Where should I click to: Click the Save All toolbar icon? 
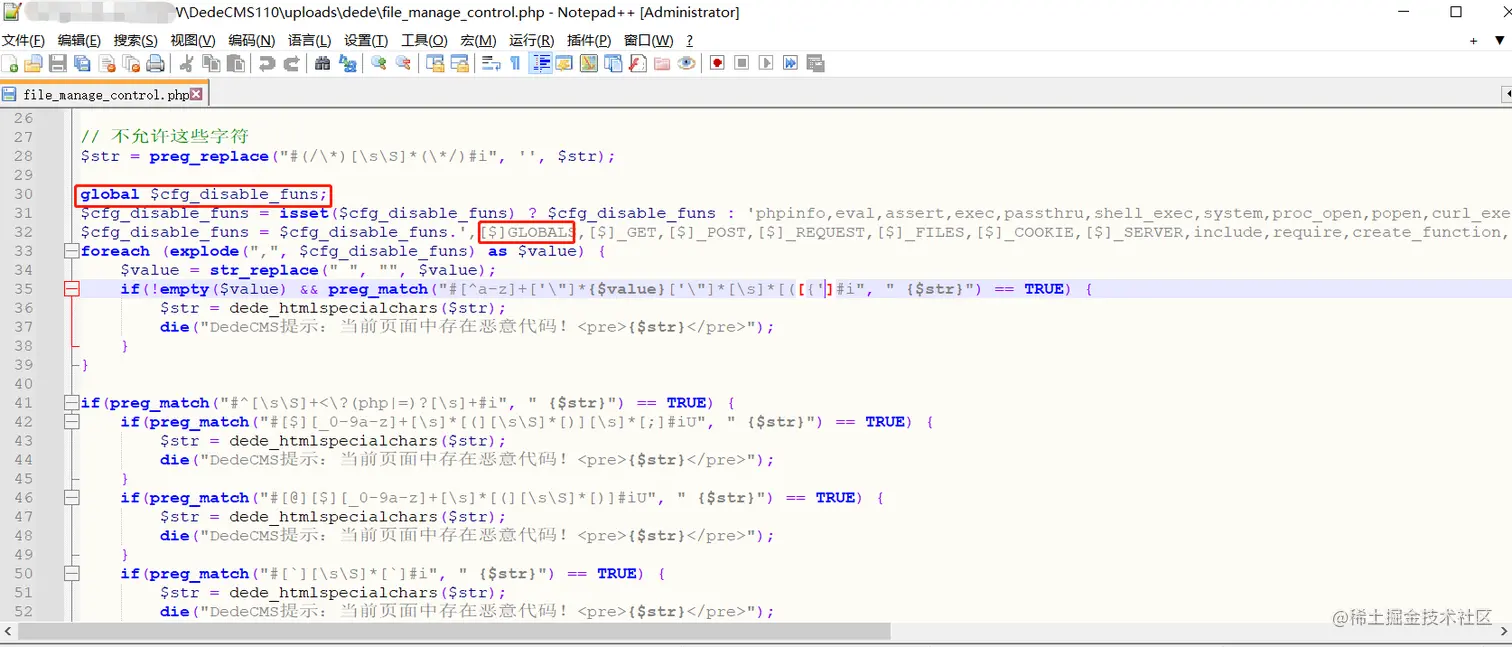click(x=82, y=63)
